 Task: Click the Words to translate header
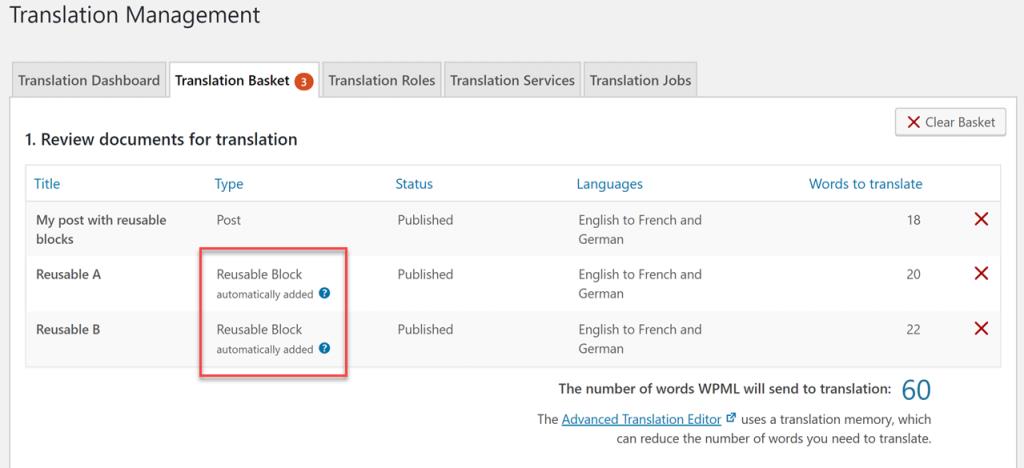click(865, 184)
